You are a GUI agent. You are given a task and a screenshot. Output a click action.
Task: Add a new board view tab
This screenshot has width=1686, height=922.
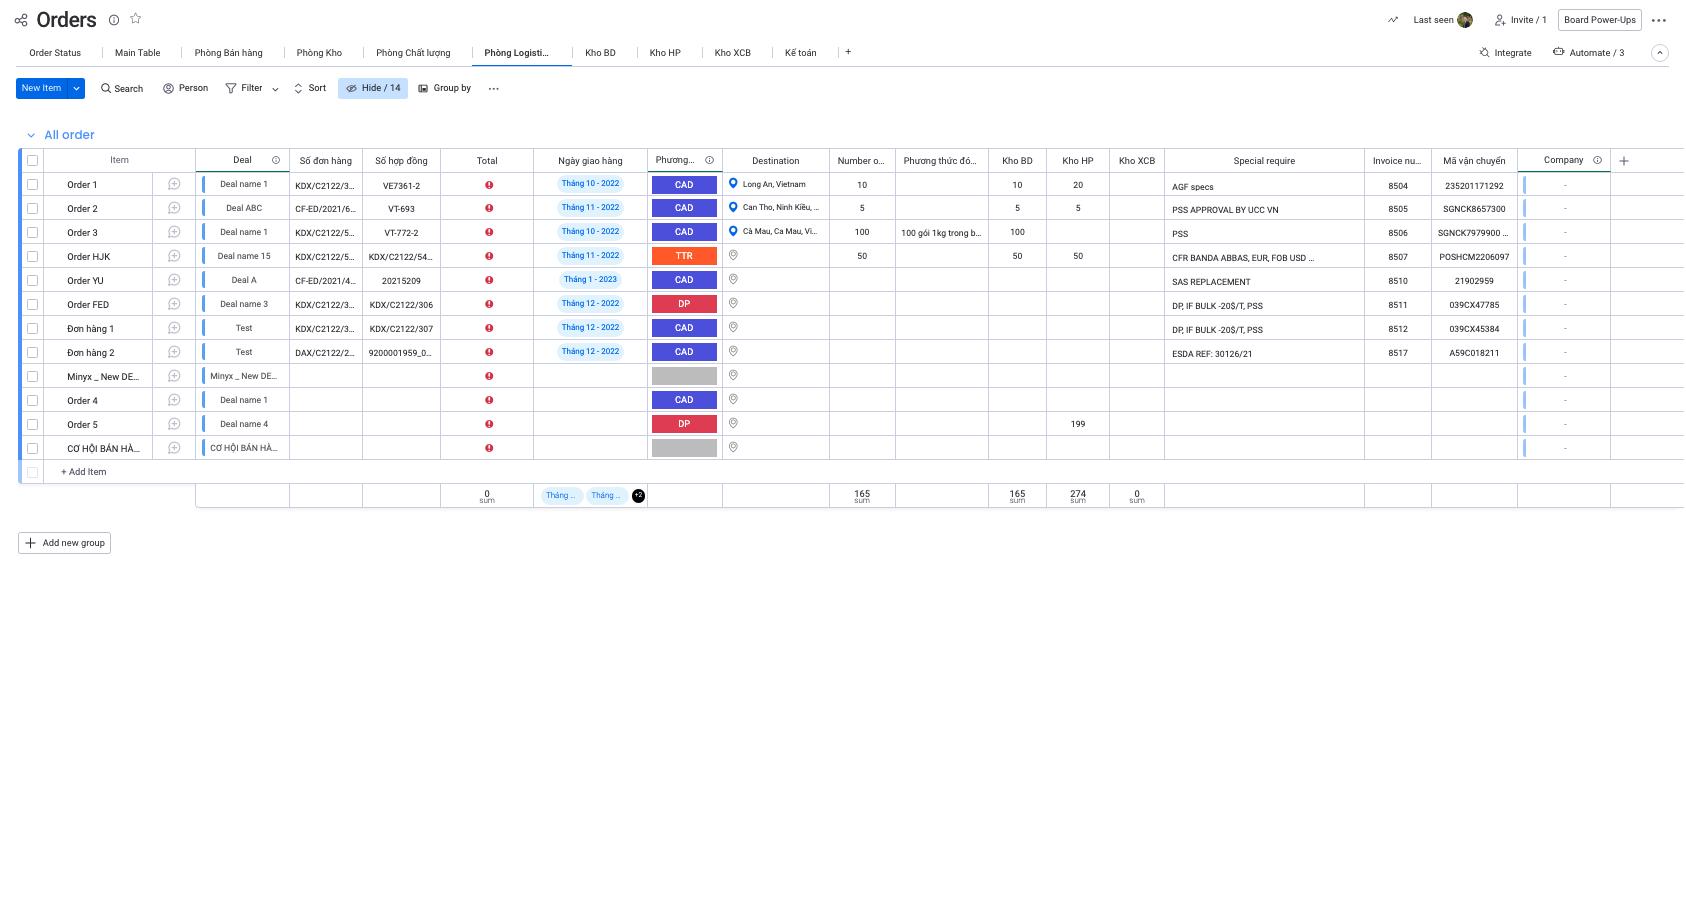[x=848, y=52]
